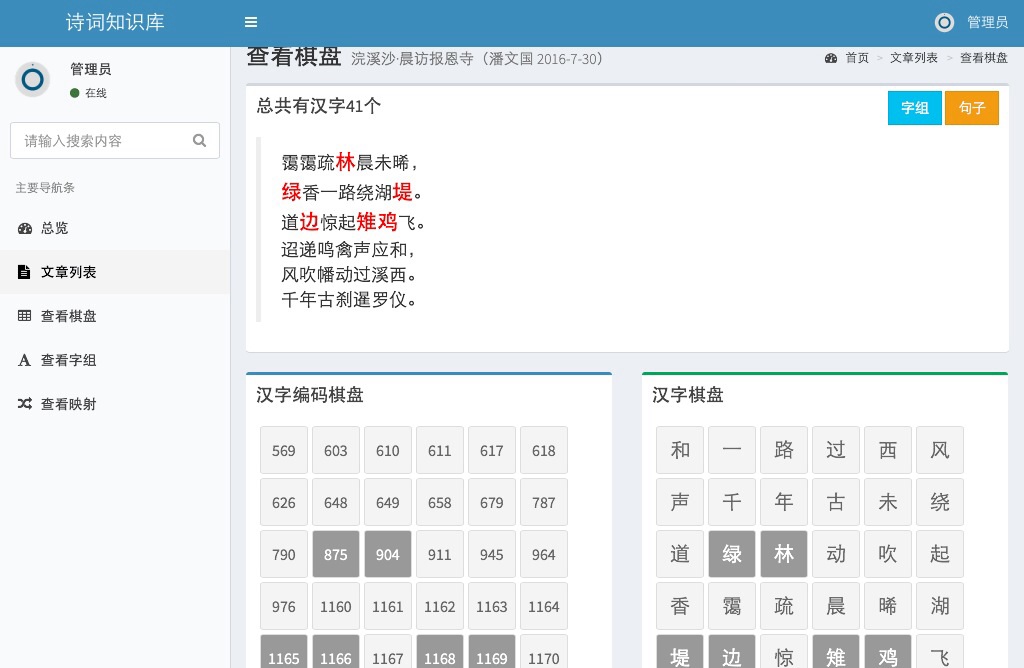Click the search magnifier icon
1024x668 pixels.
[200, 141]
